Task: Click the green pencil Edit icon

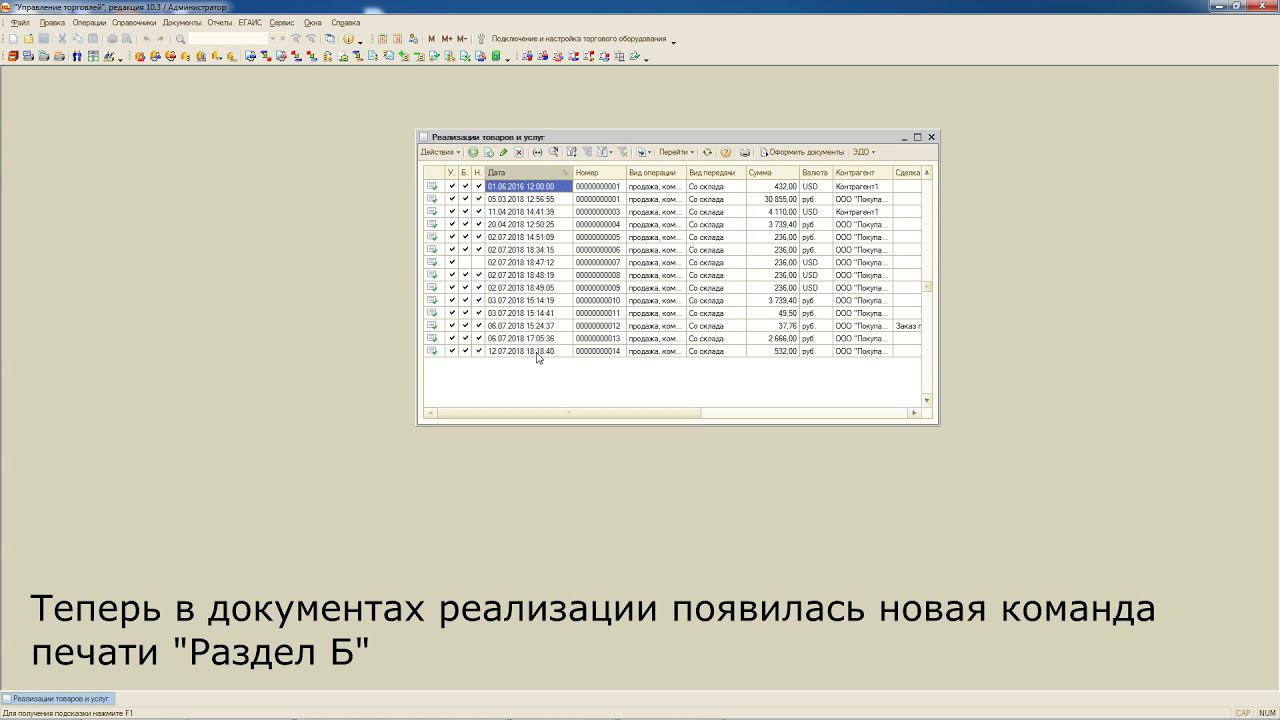Action: (x=503, y=152)
